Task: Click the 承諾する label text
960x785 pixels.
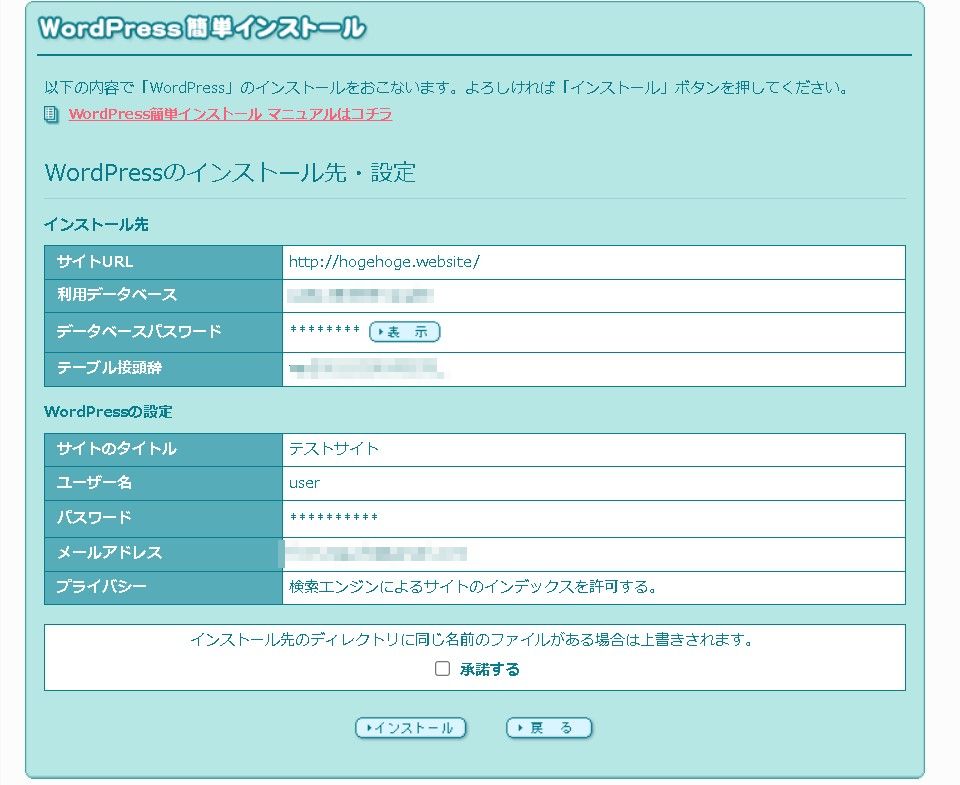Action: click(x=490, y=670)
